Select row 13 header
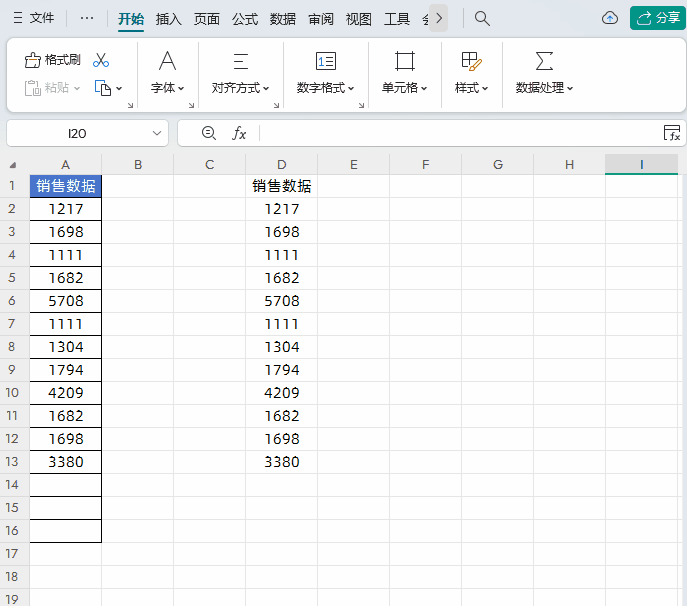This screenshot has width=687, height=606. click(x=12, y=462)
